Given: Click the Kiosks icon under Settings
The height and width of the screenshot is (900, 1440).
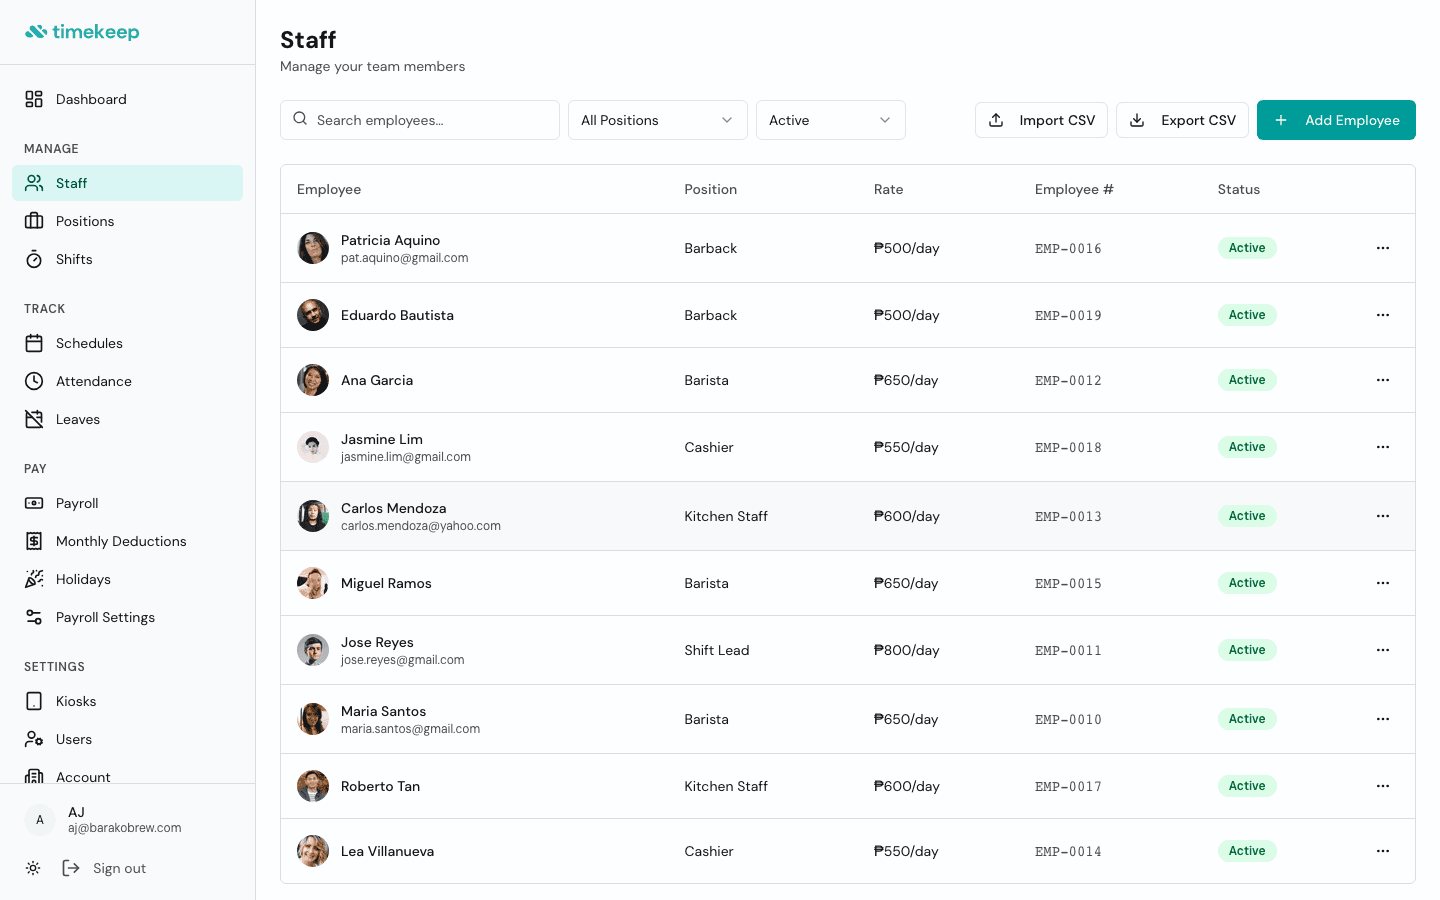Looking at the screenshot, I should point(33,701).
